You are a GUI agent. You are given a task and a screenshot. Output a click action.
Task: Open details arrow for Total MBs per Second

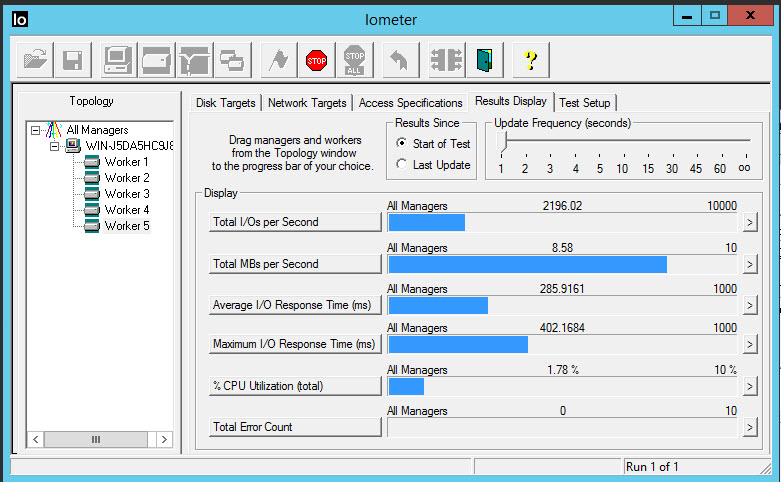[750, 264]
